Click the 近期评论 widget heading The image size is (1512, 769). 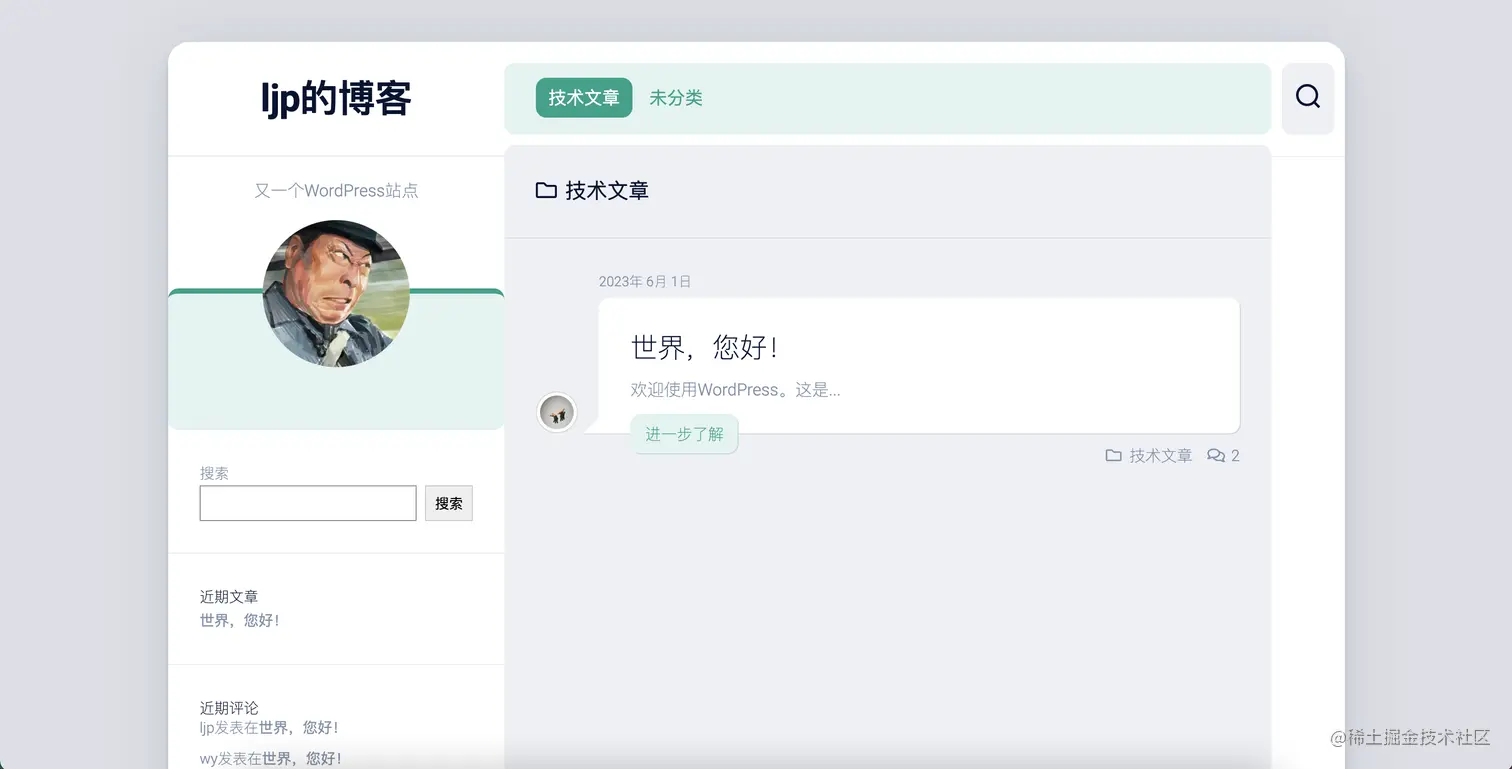click(x=229, y=708)
